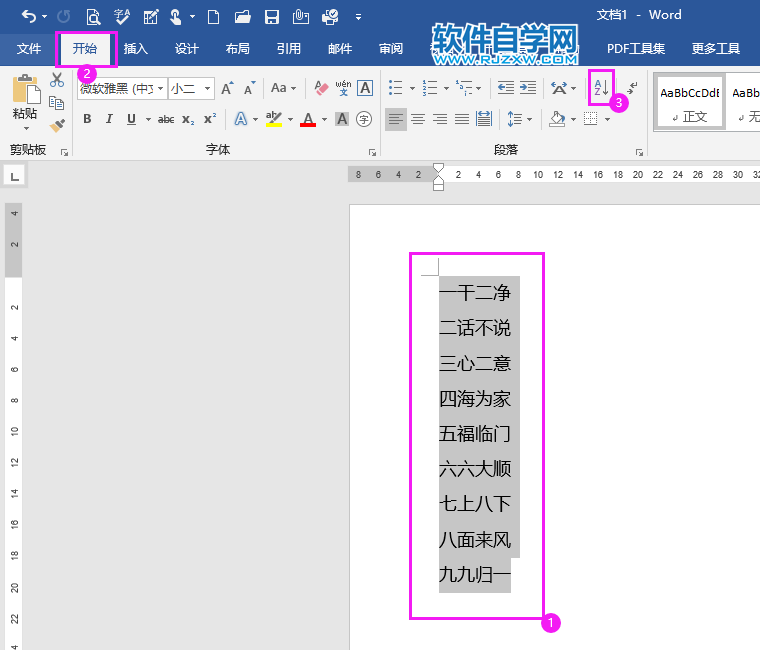Open the font size dropdown 小二

(191, 89)
